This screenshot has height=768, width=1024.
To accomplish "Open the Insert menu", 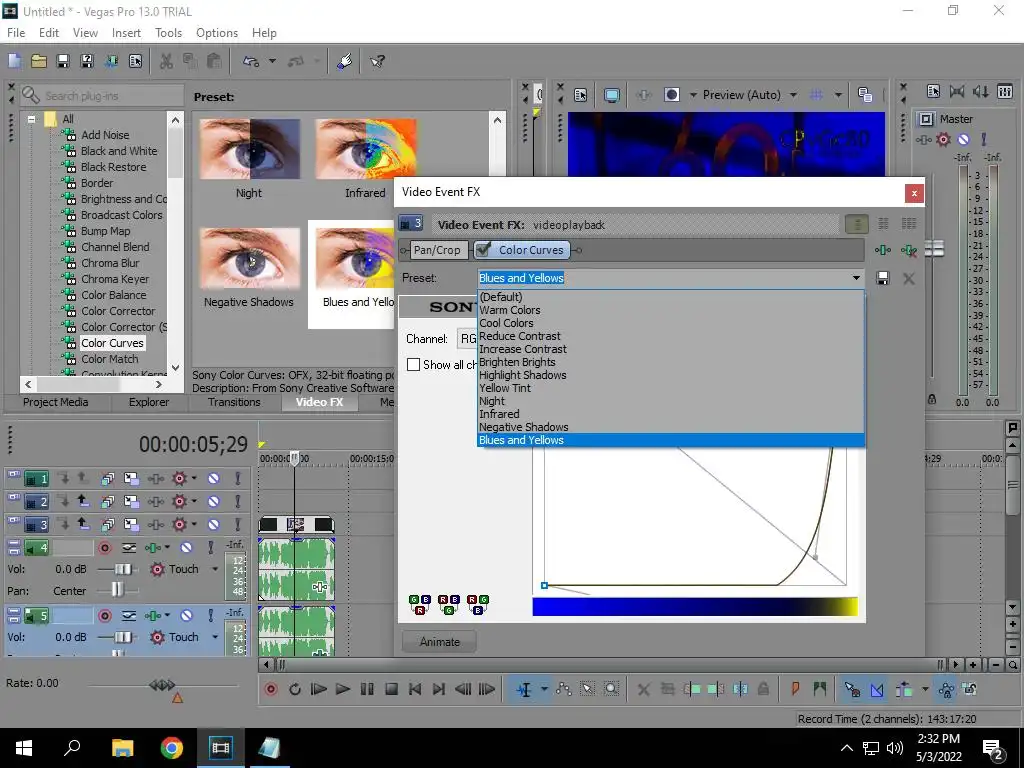I will 126,33.
